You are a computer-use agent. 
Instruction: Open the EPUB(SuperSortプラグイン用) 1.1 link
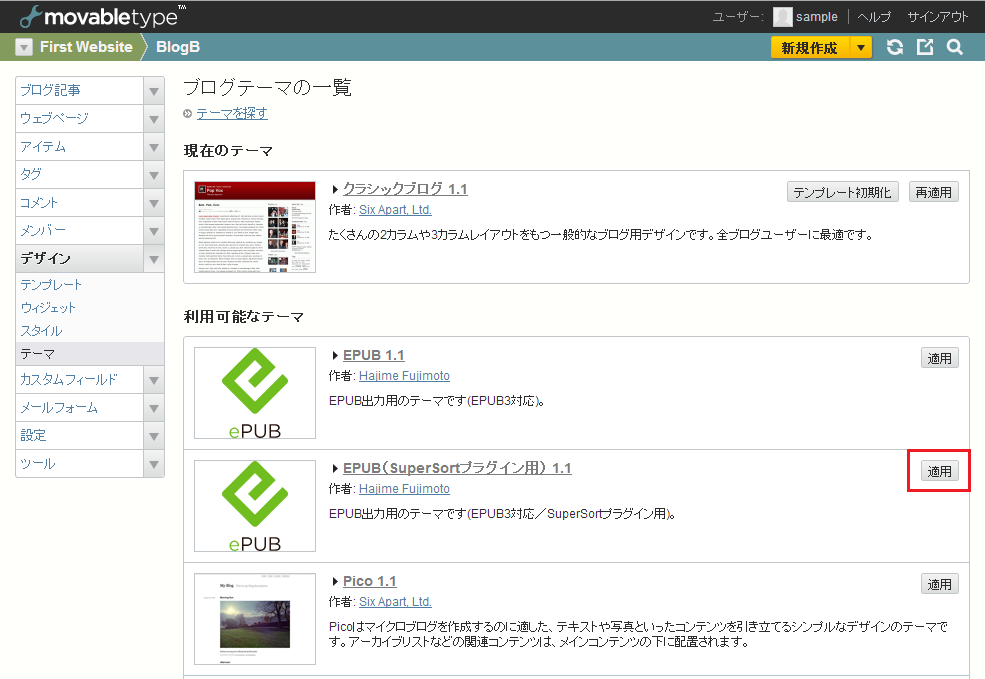(x=457, y=469)
